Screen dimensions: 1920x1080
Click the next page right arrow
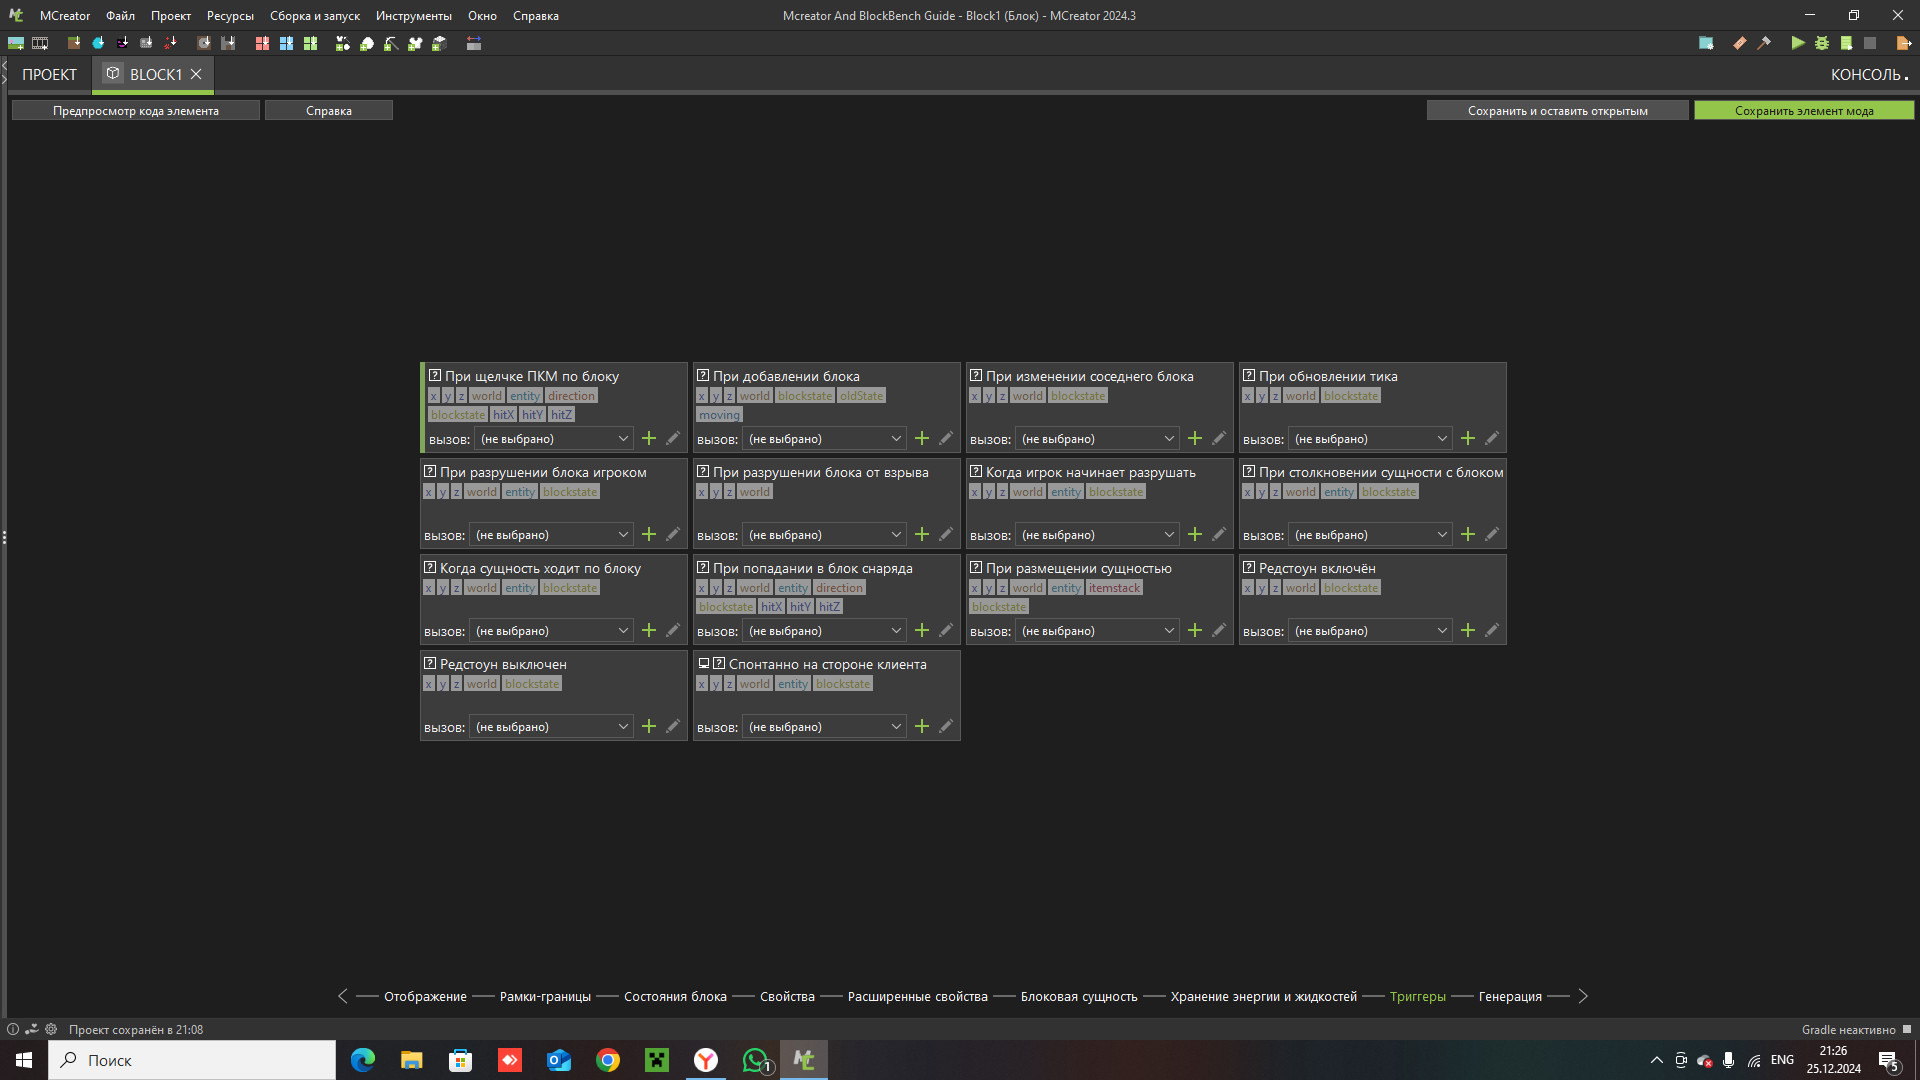1582,996
